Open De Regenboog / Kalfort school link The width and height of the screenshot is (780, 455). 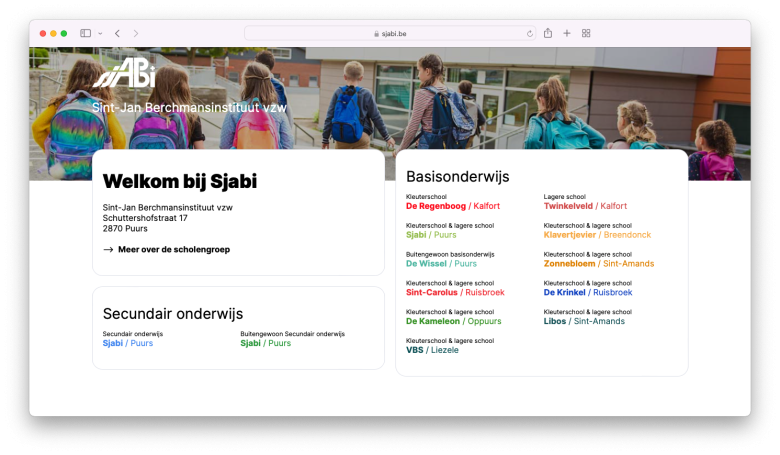pos(453,206)
